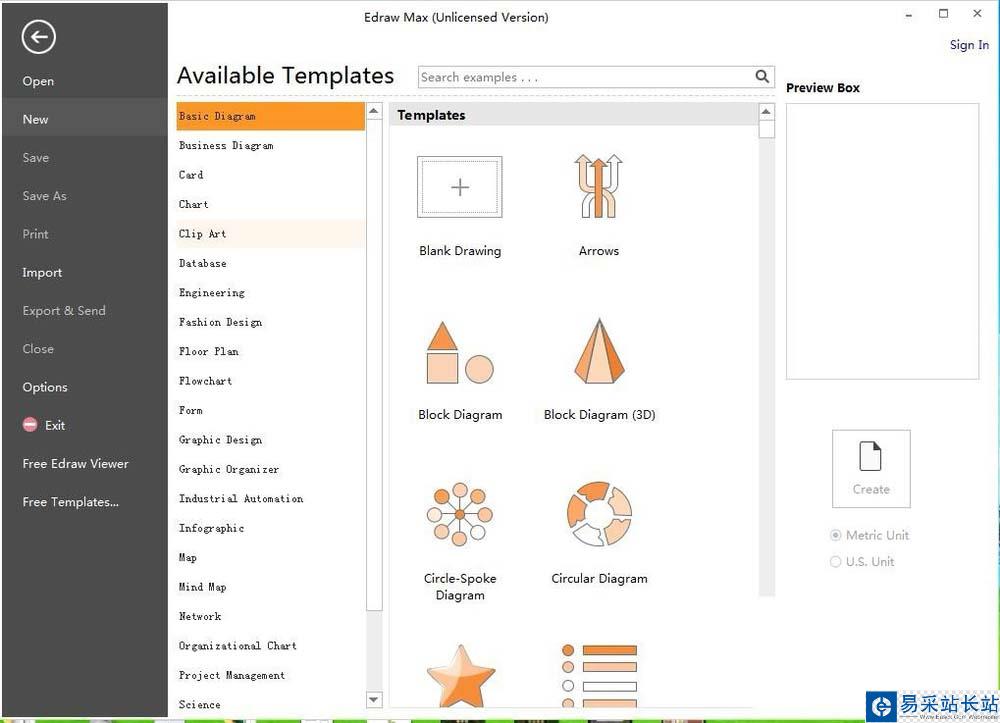1000x723 pixels.
Task: Select Graphic Organizer category
Action: pyautogui.click(x=270, y=469)
